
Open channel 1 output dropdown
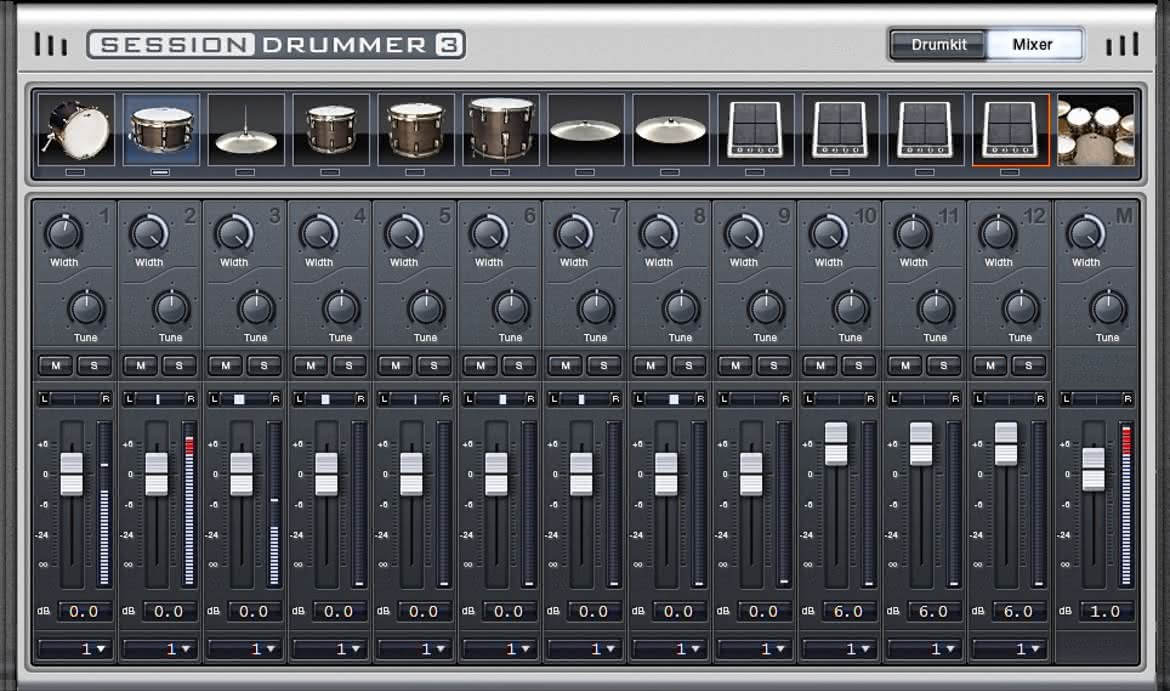coord(75,649)
